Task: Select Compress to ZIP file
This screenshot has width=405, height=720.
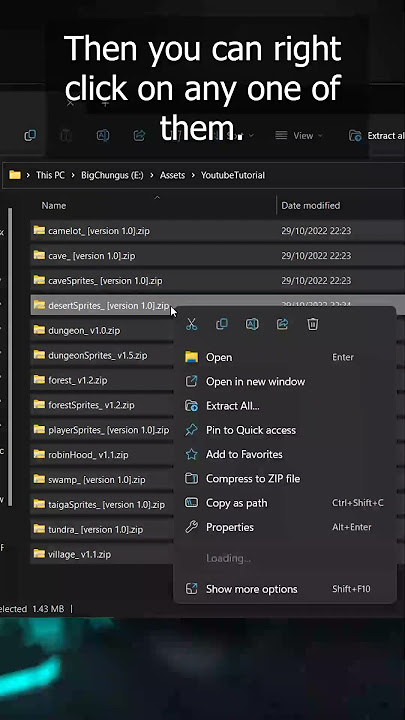Action: point(285,479)
